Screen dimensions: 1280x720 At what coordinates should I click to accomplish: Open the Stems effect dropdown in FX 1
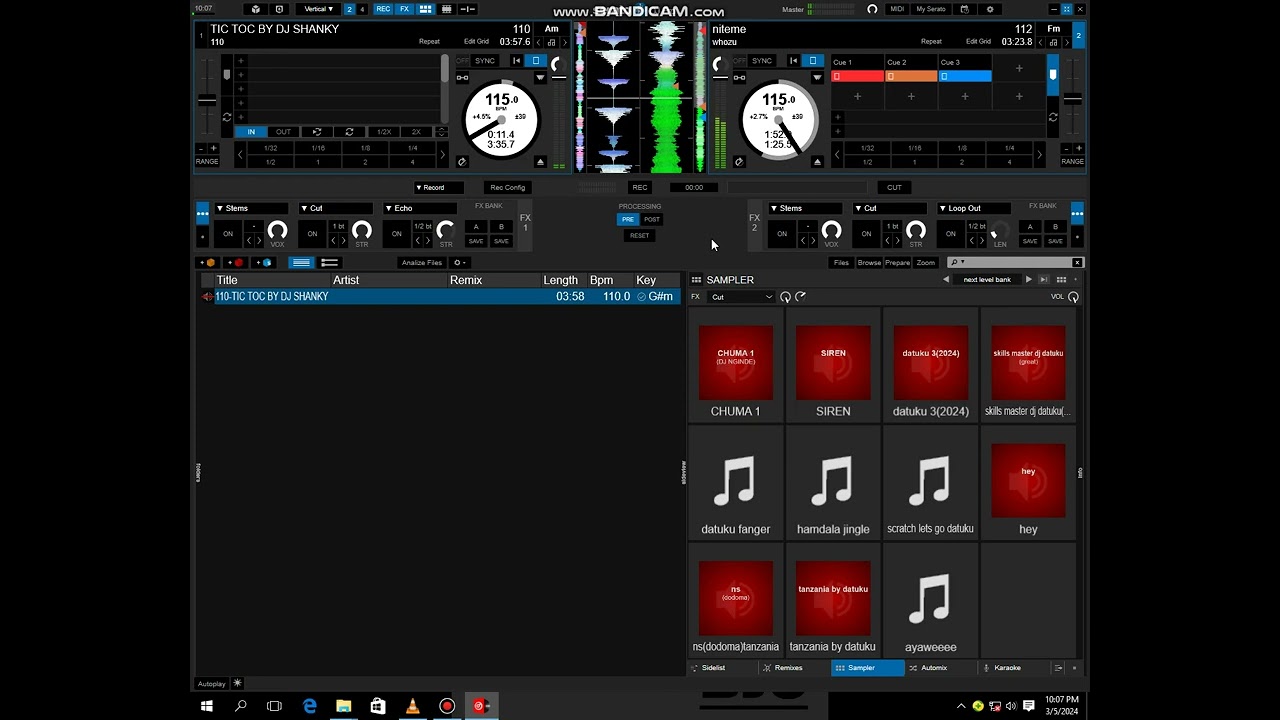pyautogui.click(x=252, y=209)
